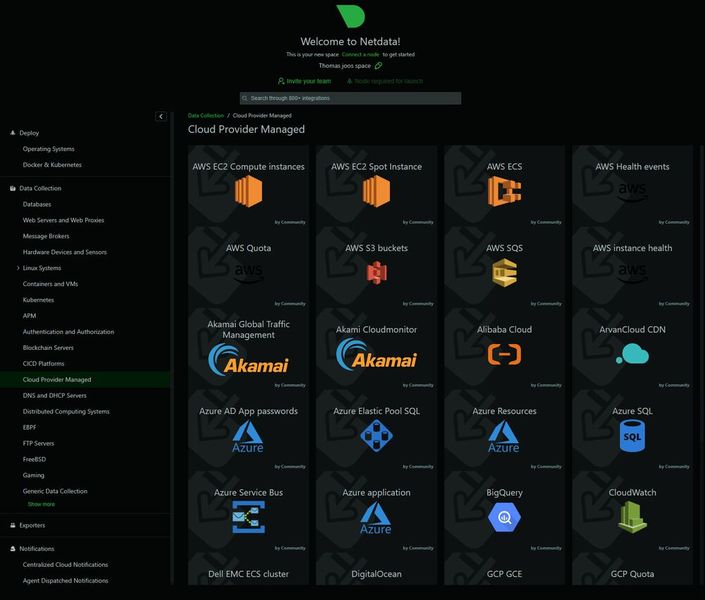Screen dimensions: 705x600
Task: Open Authentication and Authorization category
Action: click(68, 332)
